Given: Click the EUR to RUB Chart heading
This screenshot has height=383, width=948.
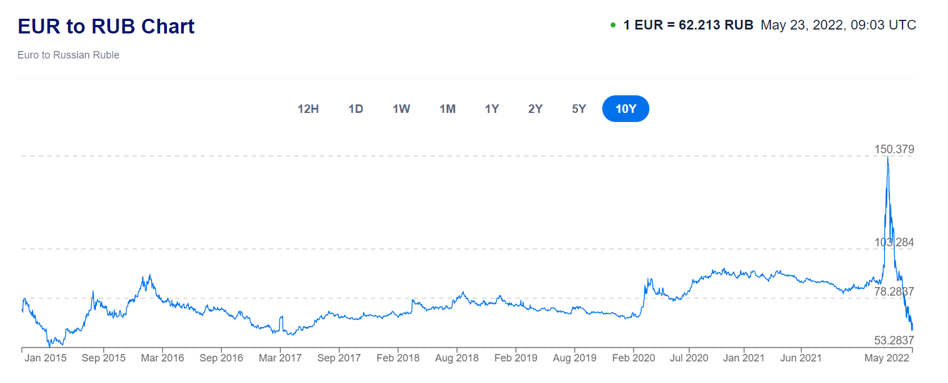Looking at the screenshot, I should point(106,27).
